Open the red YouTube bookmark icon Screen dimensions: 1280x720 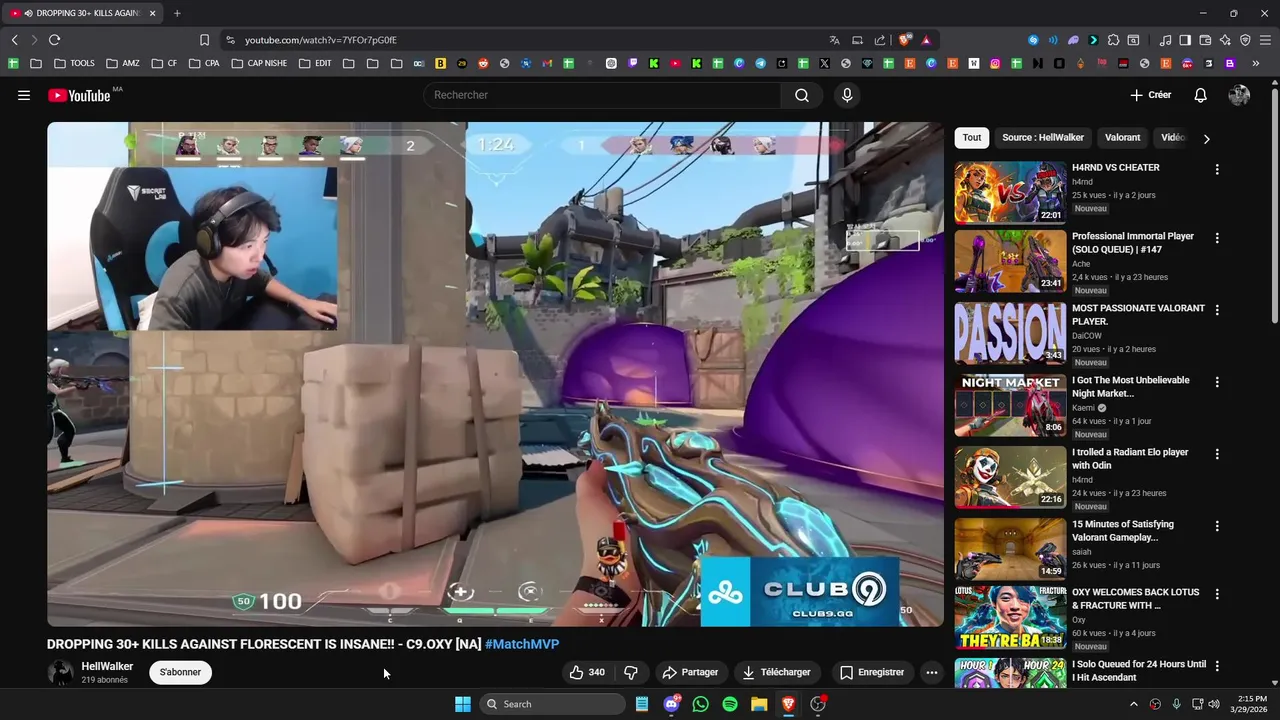pyautogui.click(x=675, y=63)
